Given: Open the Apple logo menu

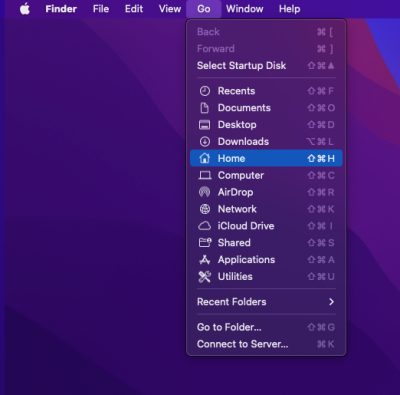Looking at the screenshot, I should point(25,9).
